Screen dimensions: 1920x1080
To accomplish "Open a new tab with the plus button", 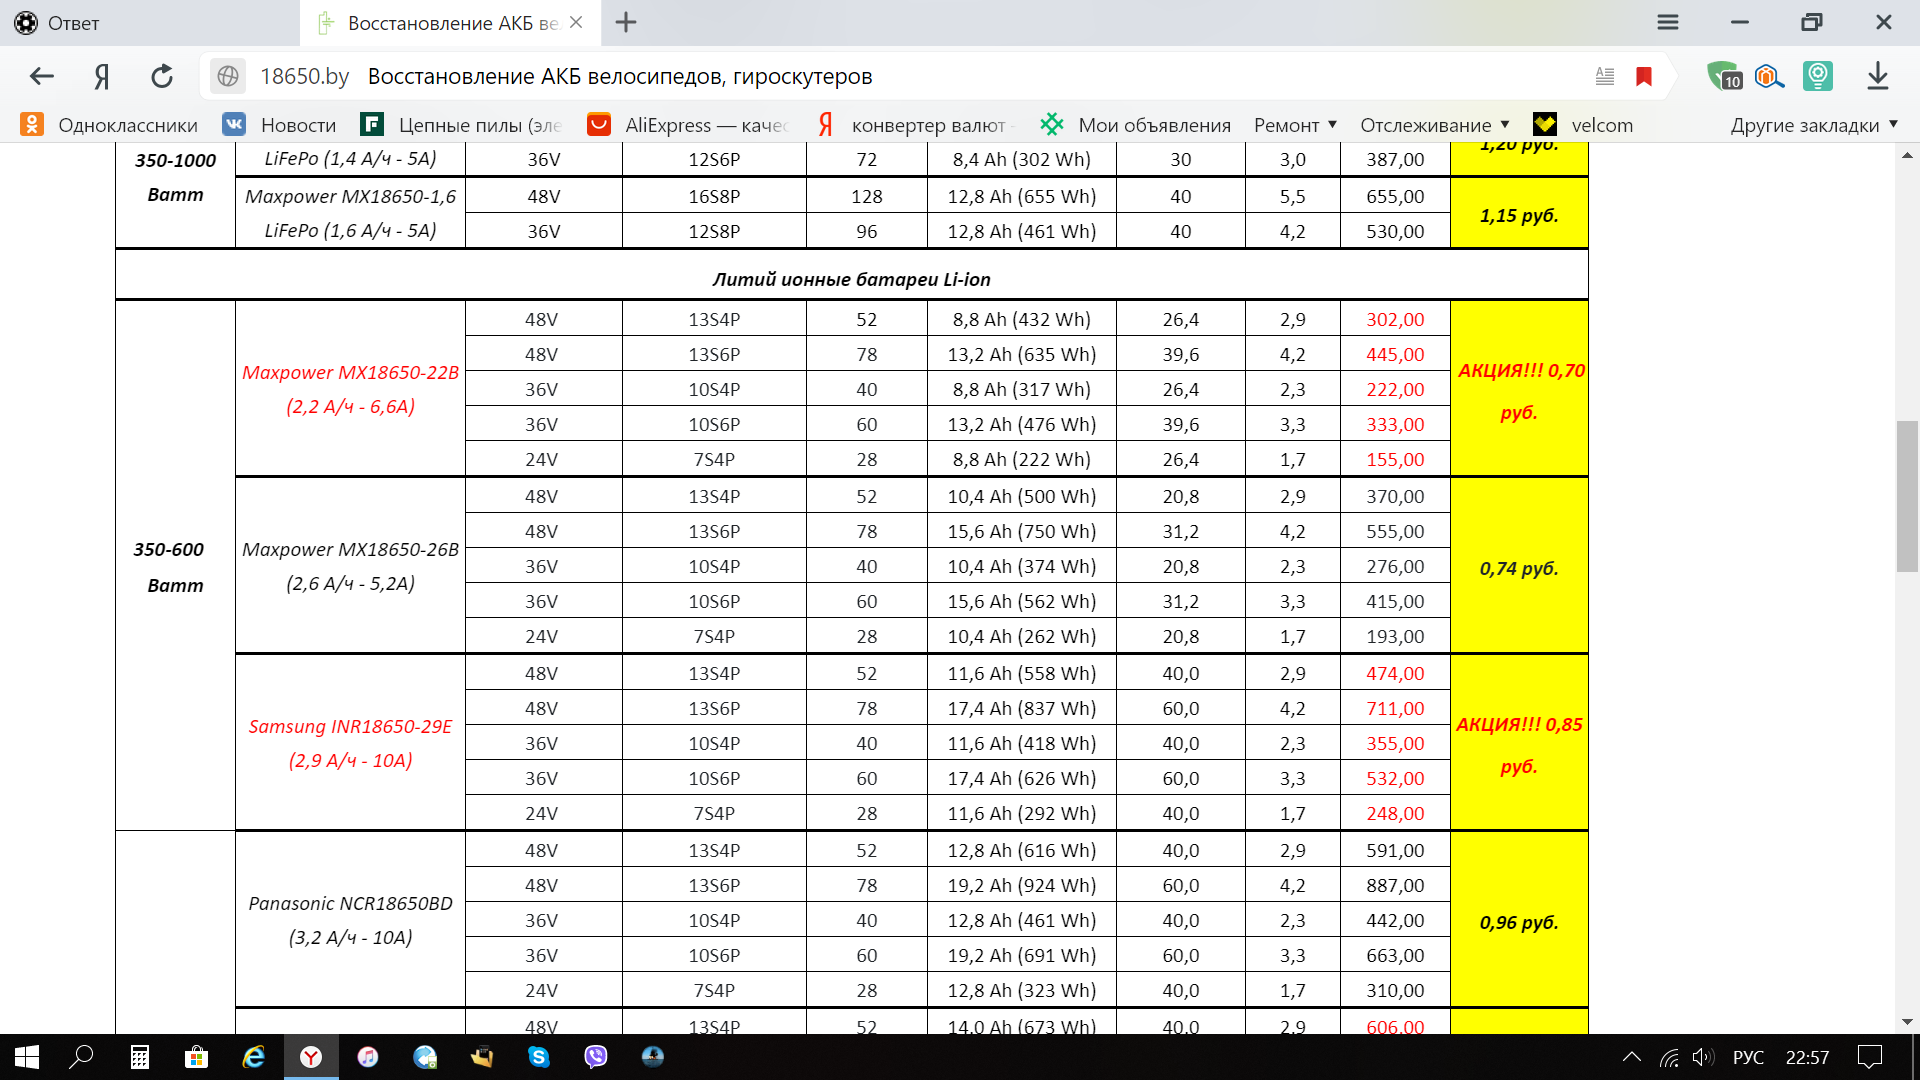I will [626, 22].
